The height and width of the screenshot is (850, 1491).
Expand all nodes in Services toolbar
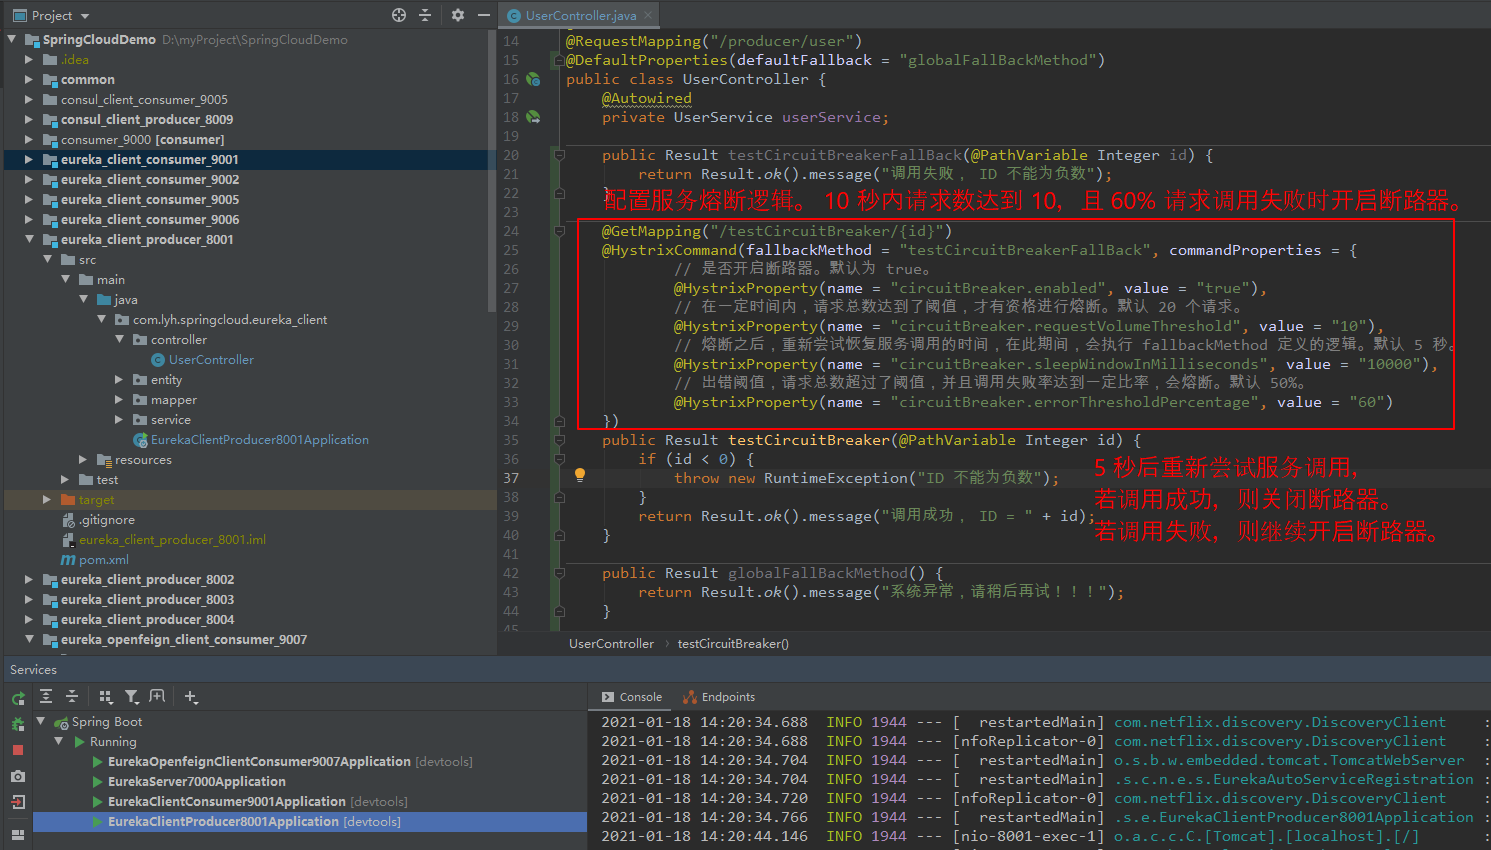coord(46,697)
